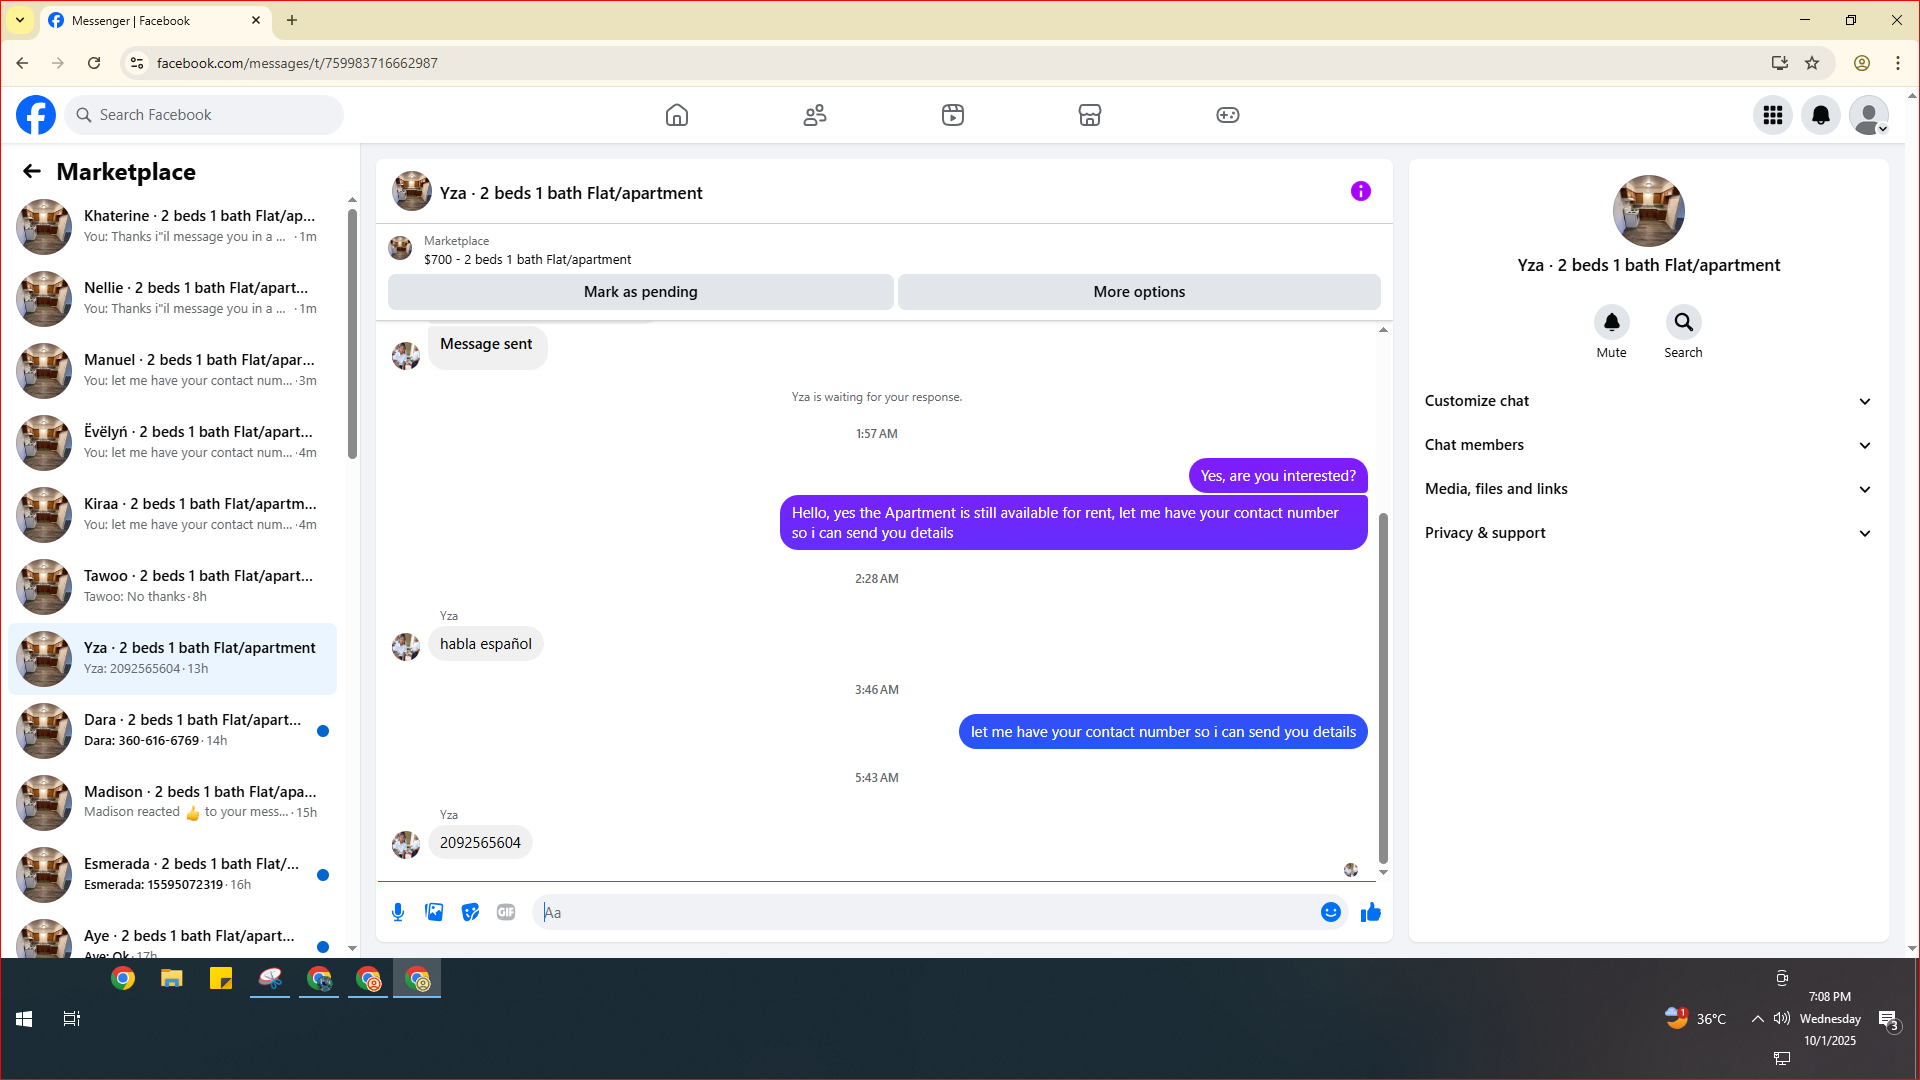Open Kiraa conversation
The width and height of the screenshot is (1920, 1080).
click(172, 514)
